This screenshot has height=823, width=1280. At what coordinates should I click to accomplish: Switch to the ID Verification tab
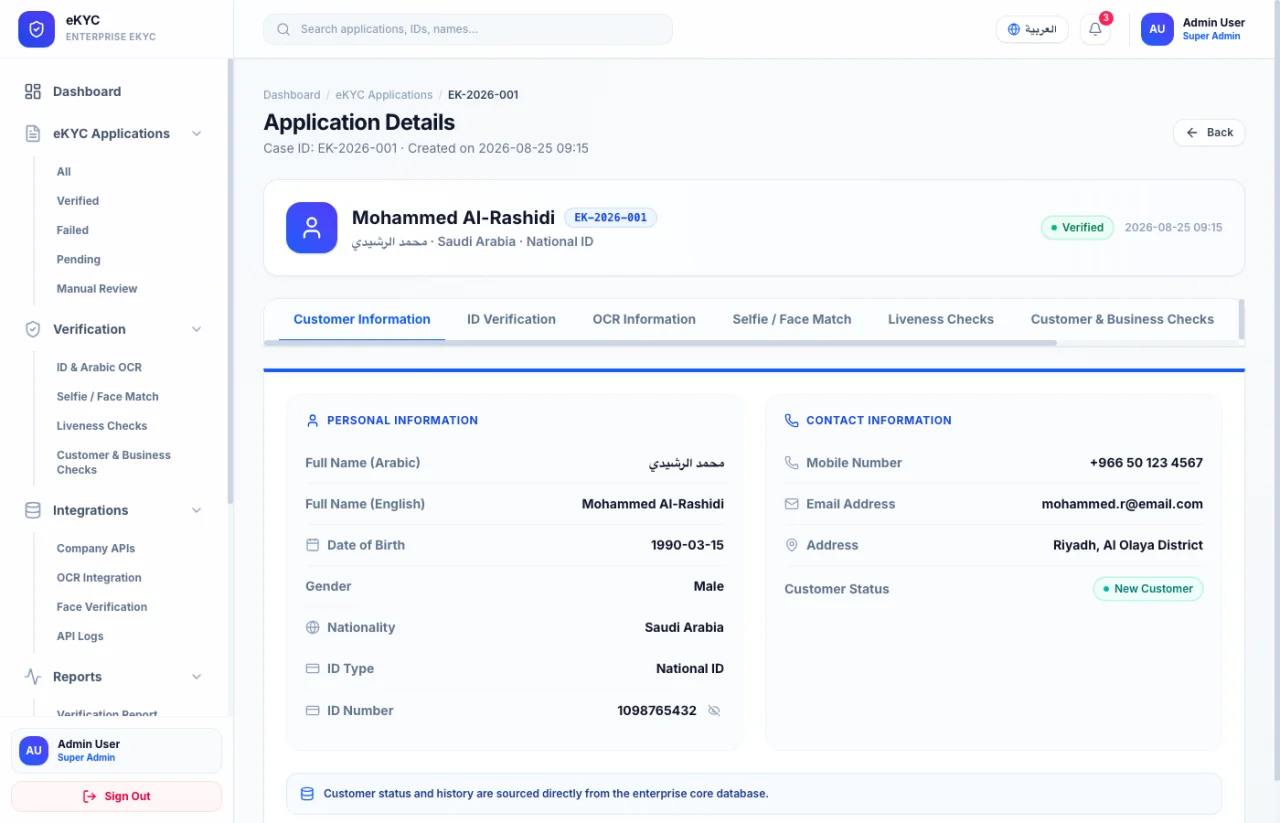[x=511, y=319]
